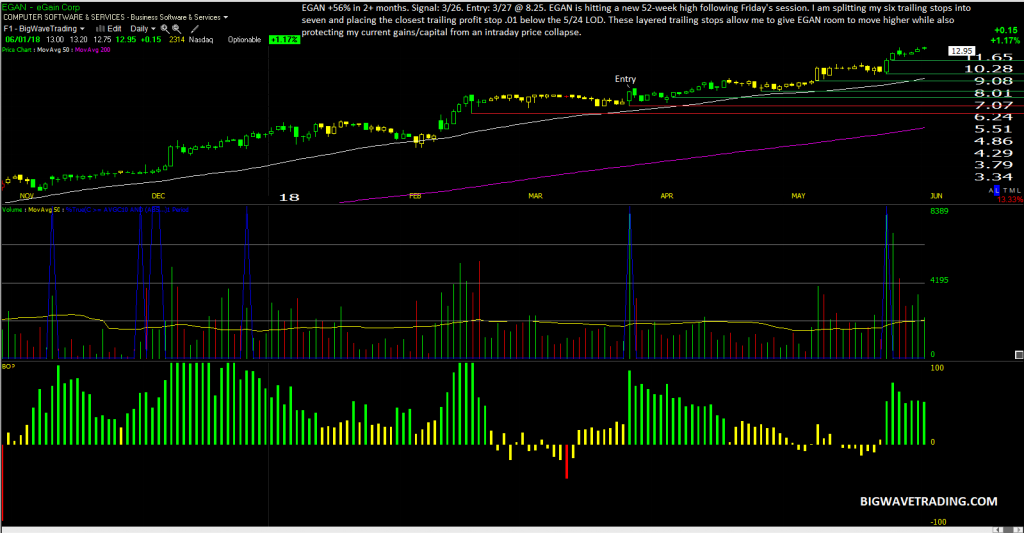Click the DEC month label on time axis
The width and height of the screenshot is (1024, 533).
[x=158, y=196]
